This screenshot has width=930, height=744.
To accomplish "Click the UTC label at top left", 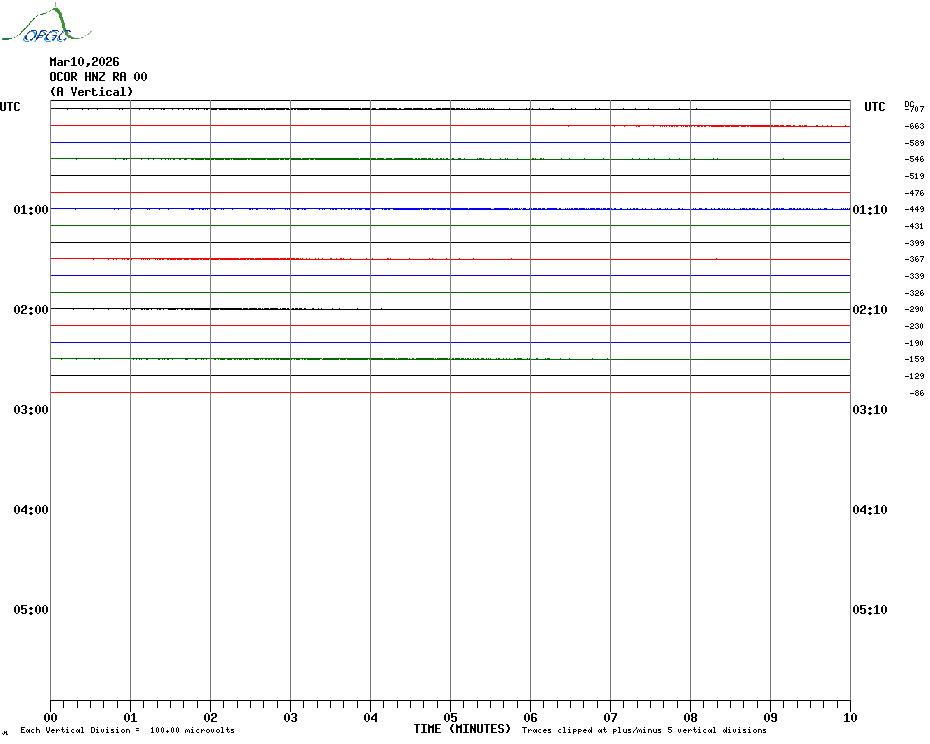I will tap(10, 107).
